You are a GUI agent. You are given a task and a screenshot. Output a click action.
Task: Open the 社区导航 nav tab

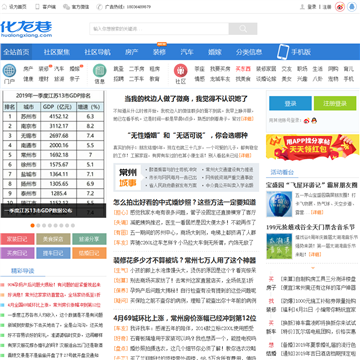pos(97,52)
